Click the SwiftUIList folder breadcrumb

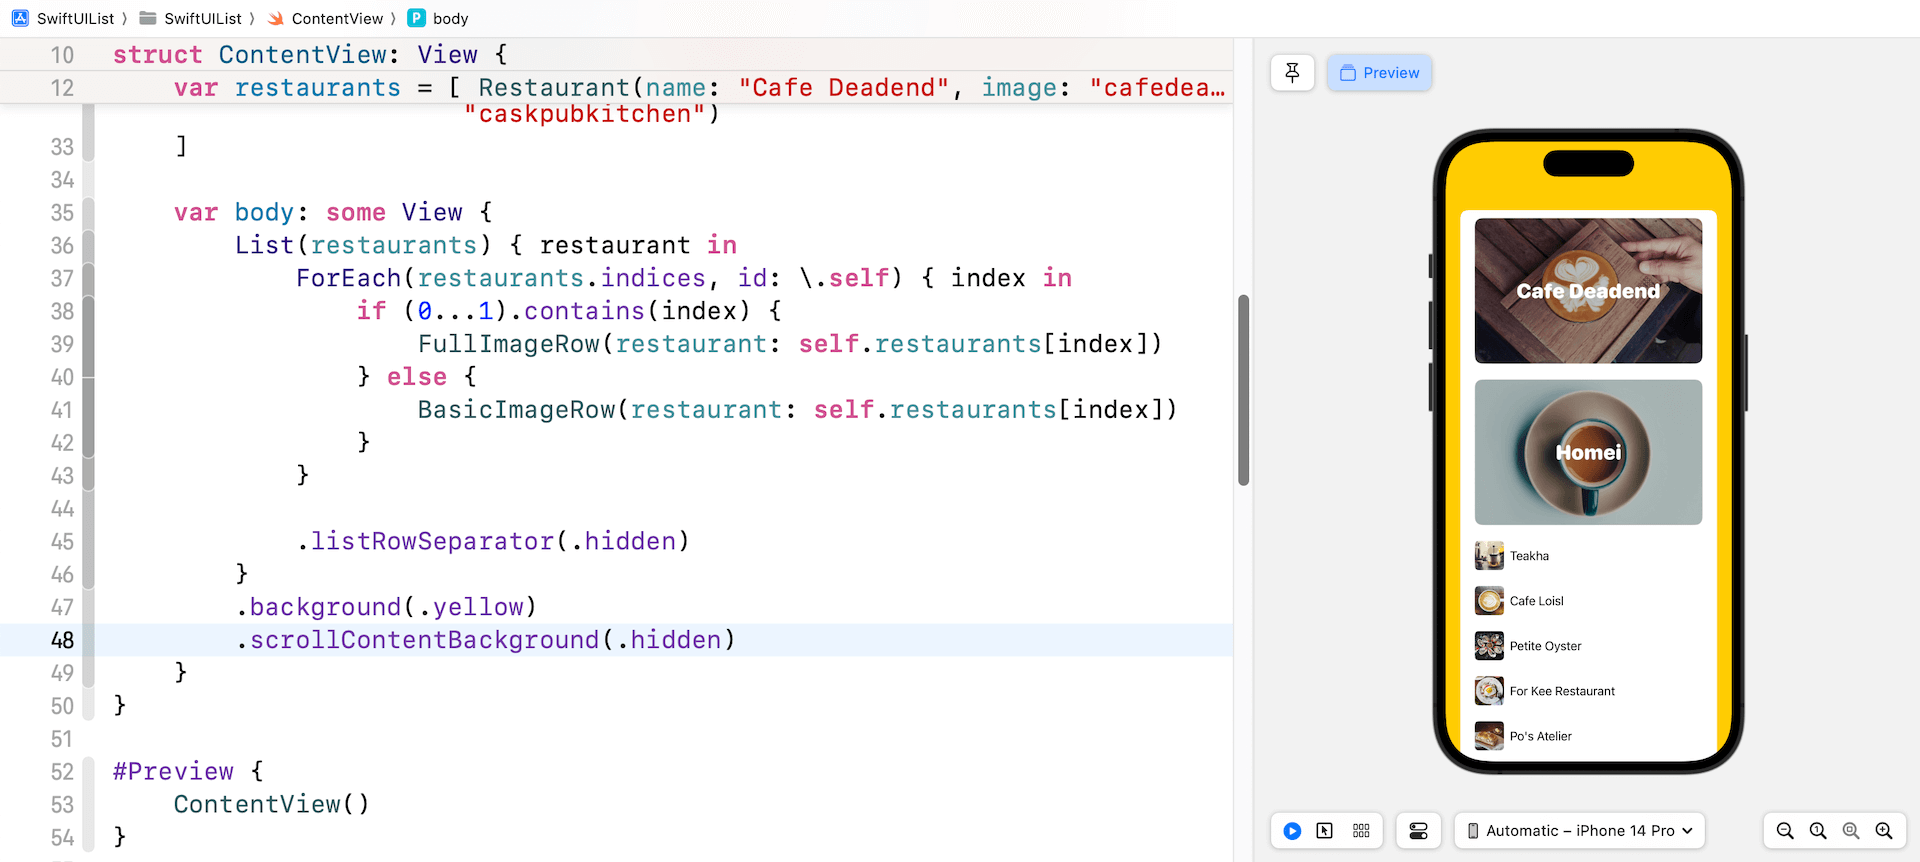point(203,18)
